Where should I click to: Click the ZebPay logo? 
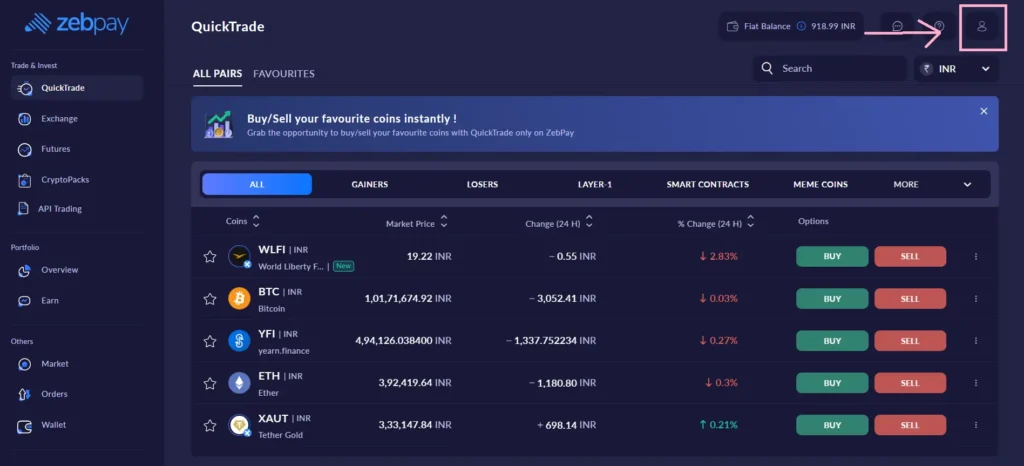(x=76, y=24)
